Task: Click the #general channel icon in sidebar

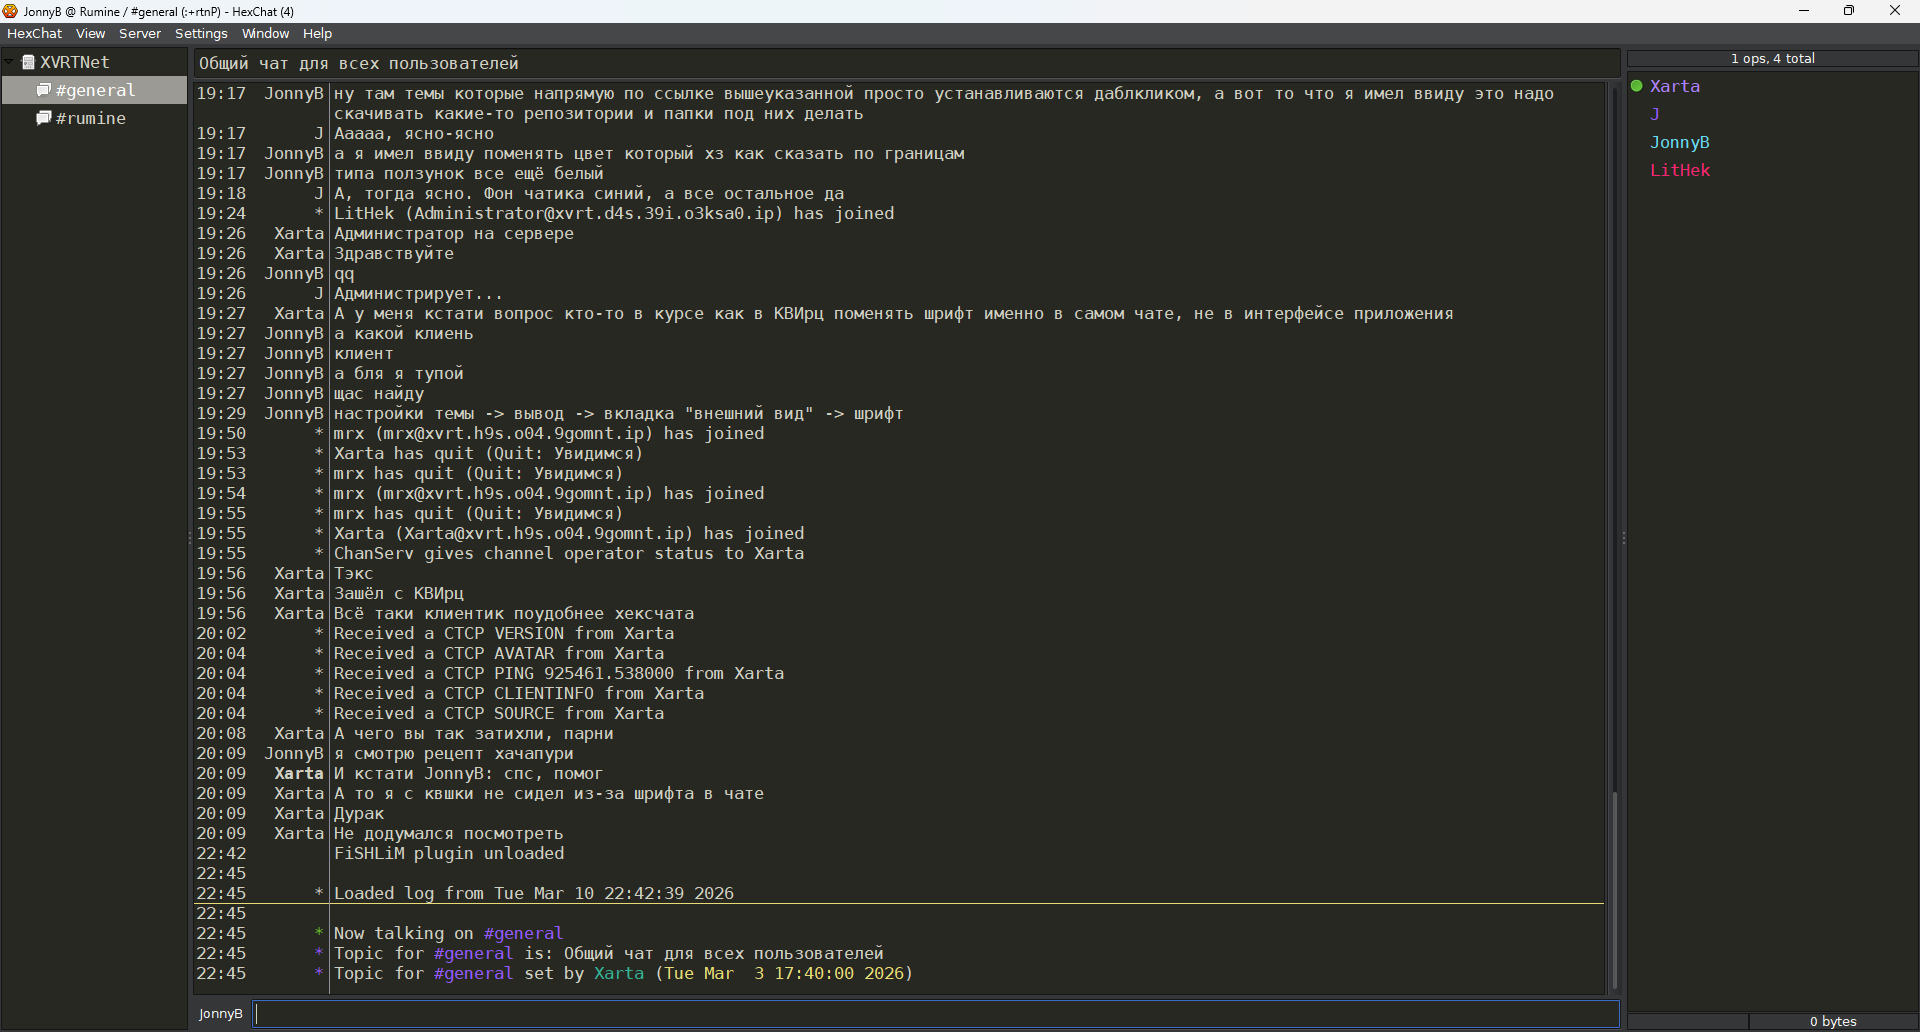Action: pyautogui.click(x=44, y=90)
